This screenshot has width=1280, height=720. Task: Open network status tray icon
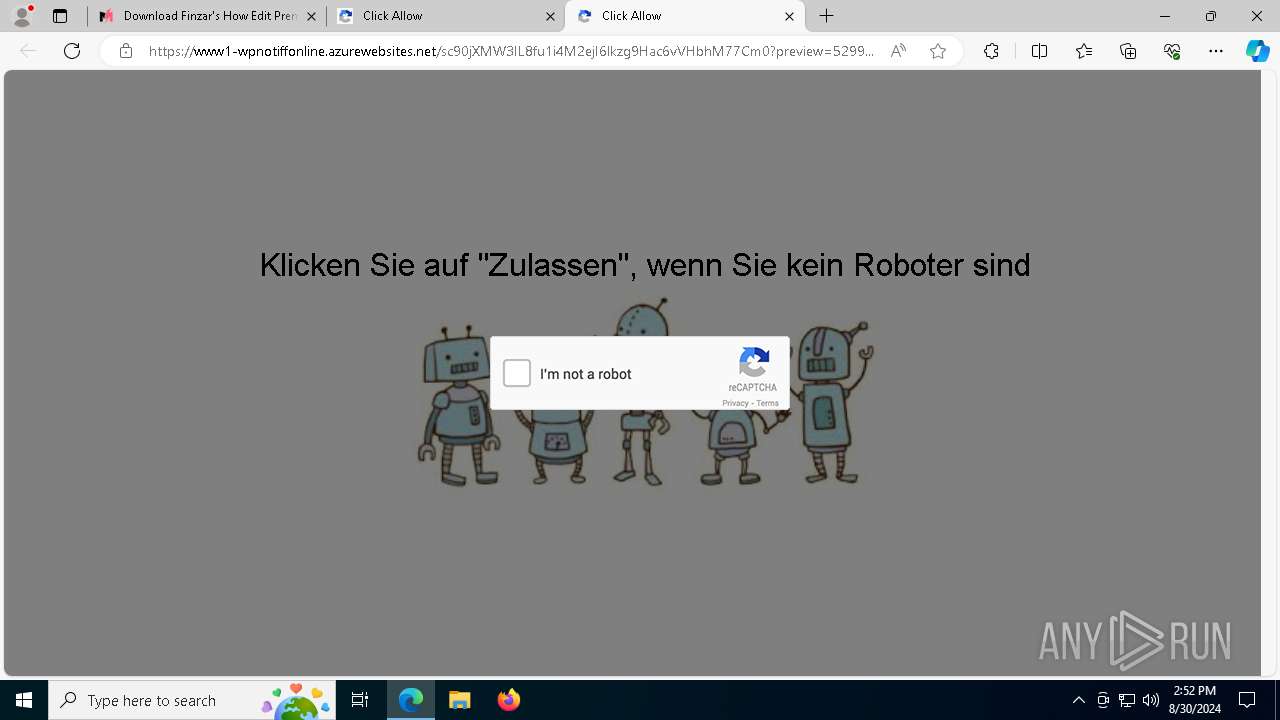click(x=1127, y=700)
